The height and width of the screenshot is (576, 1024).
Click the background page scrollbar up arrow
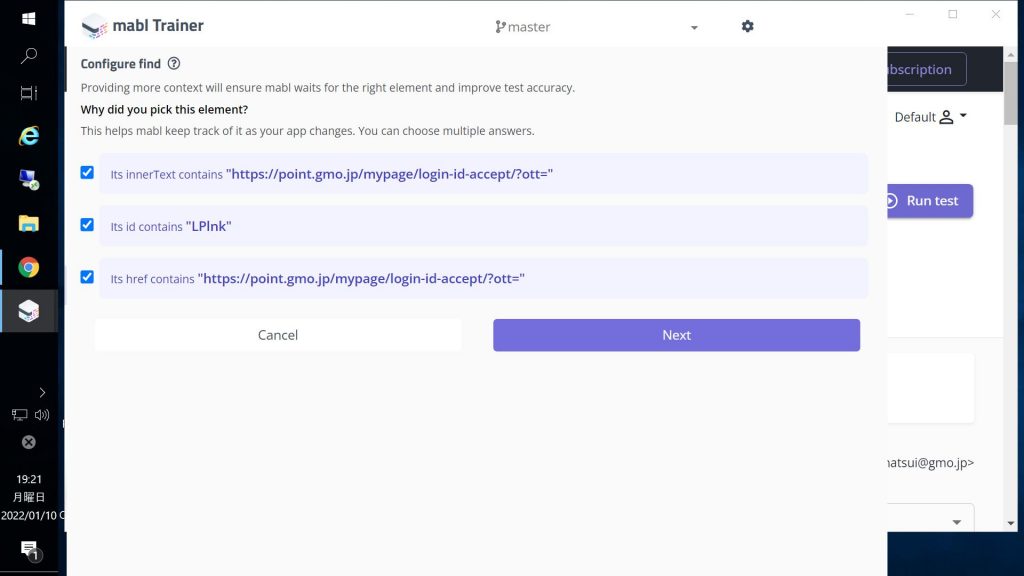tap(1011, 55)
